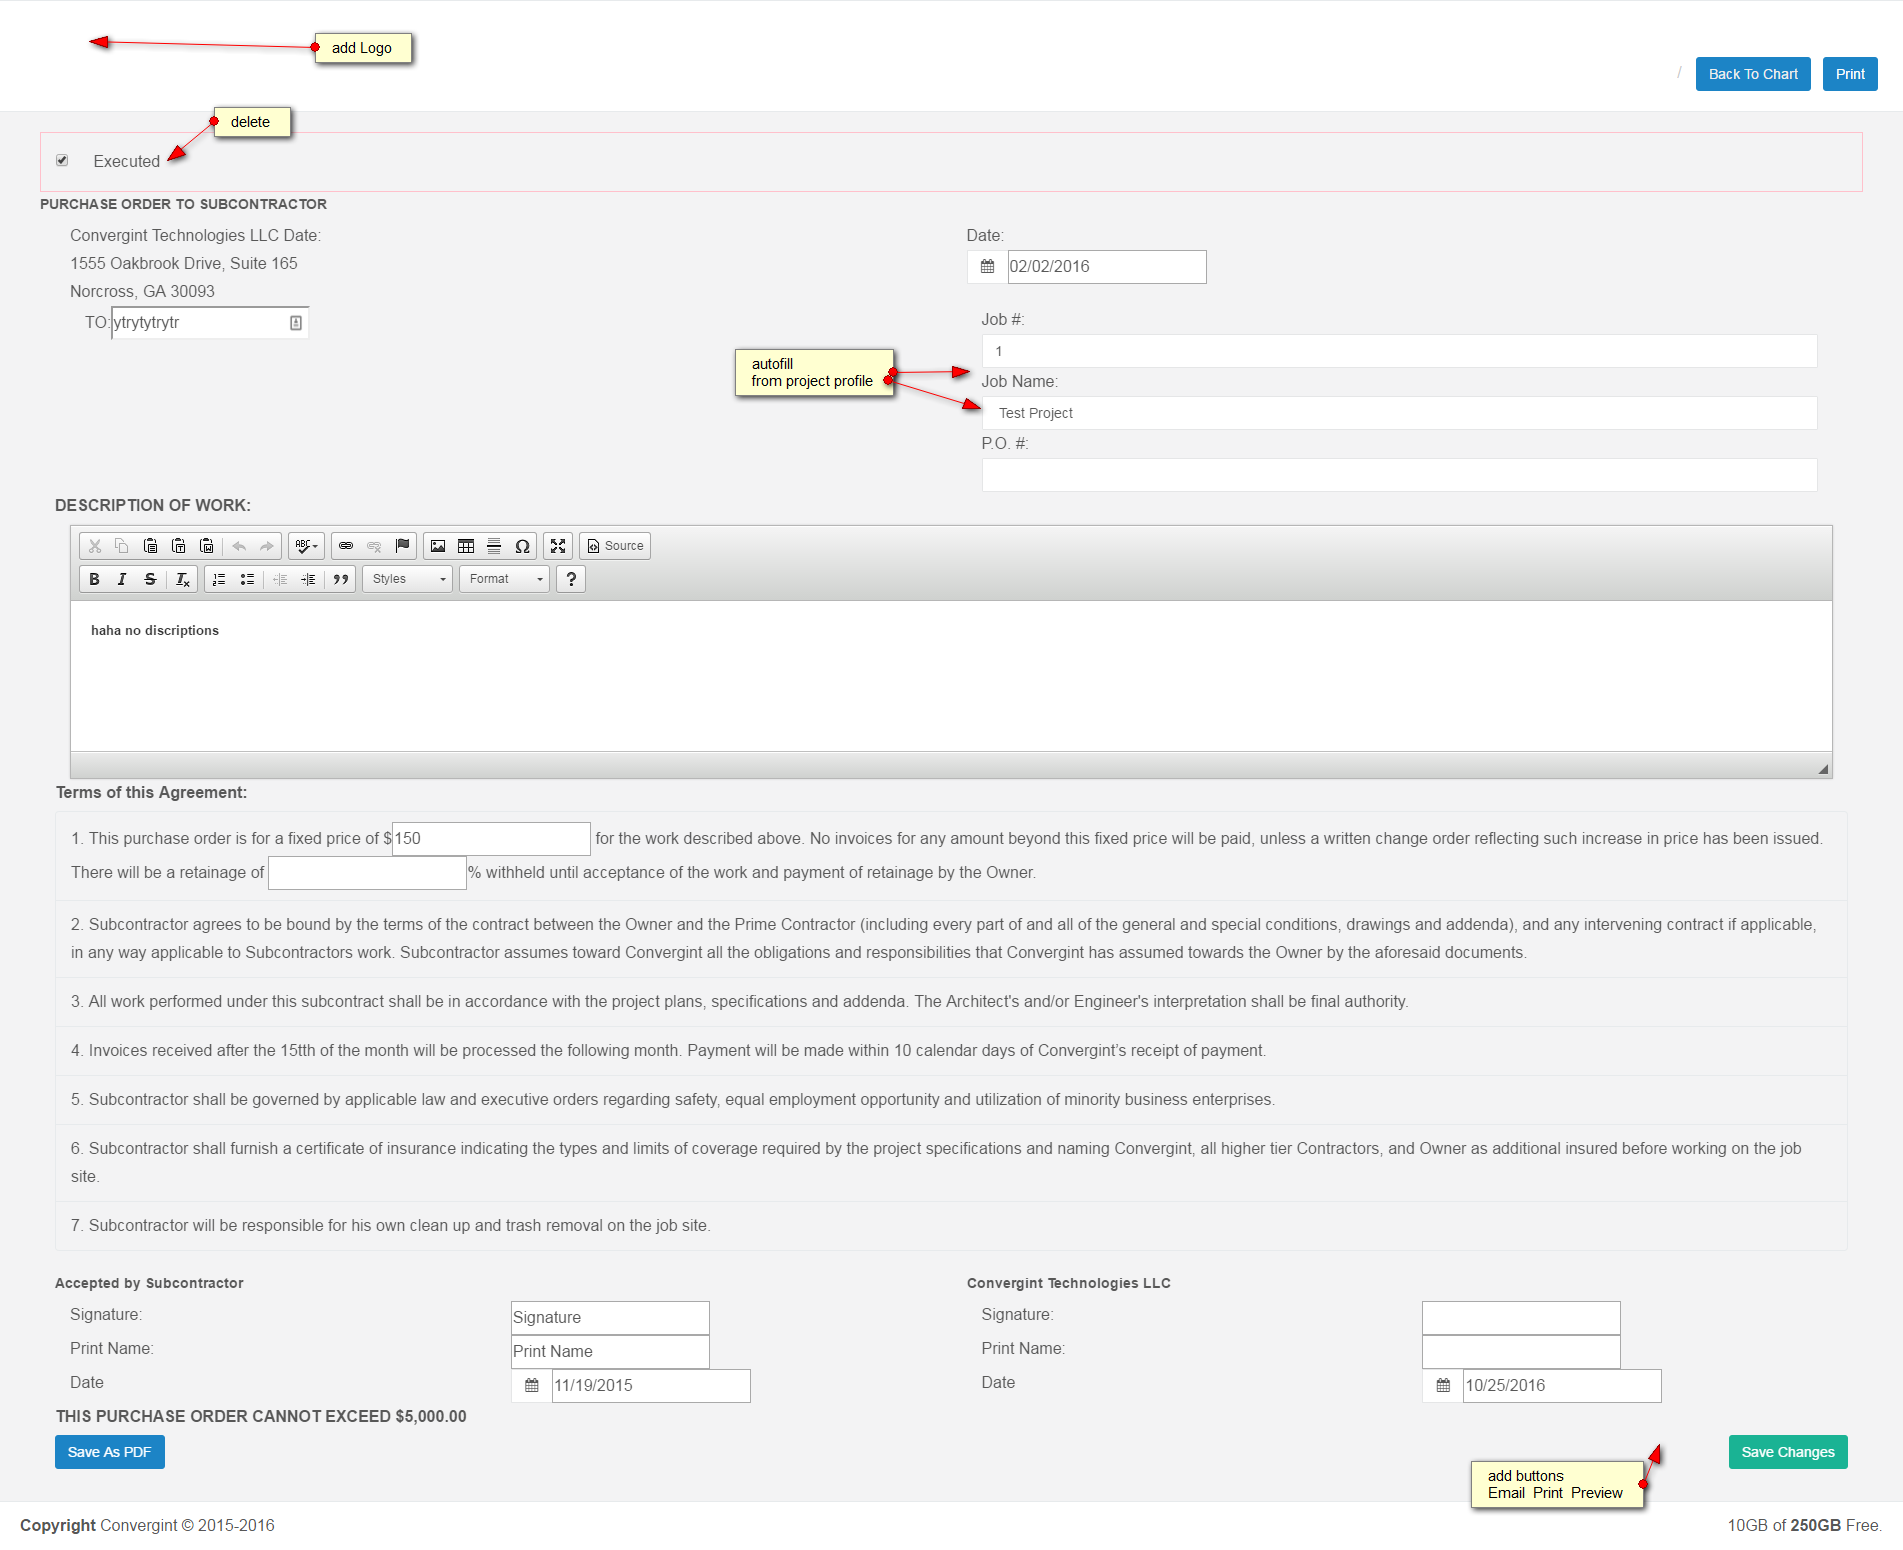This screenshot has height=1550, width=1903.
Task: Click the '10GB of 250GB Free.' footer text
Action: (x=1804, y=1525)
